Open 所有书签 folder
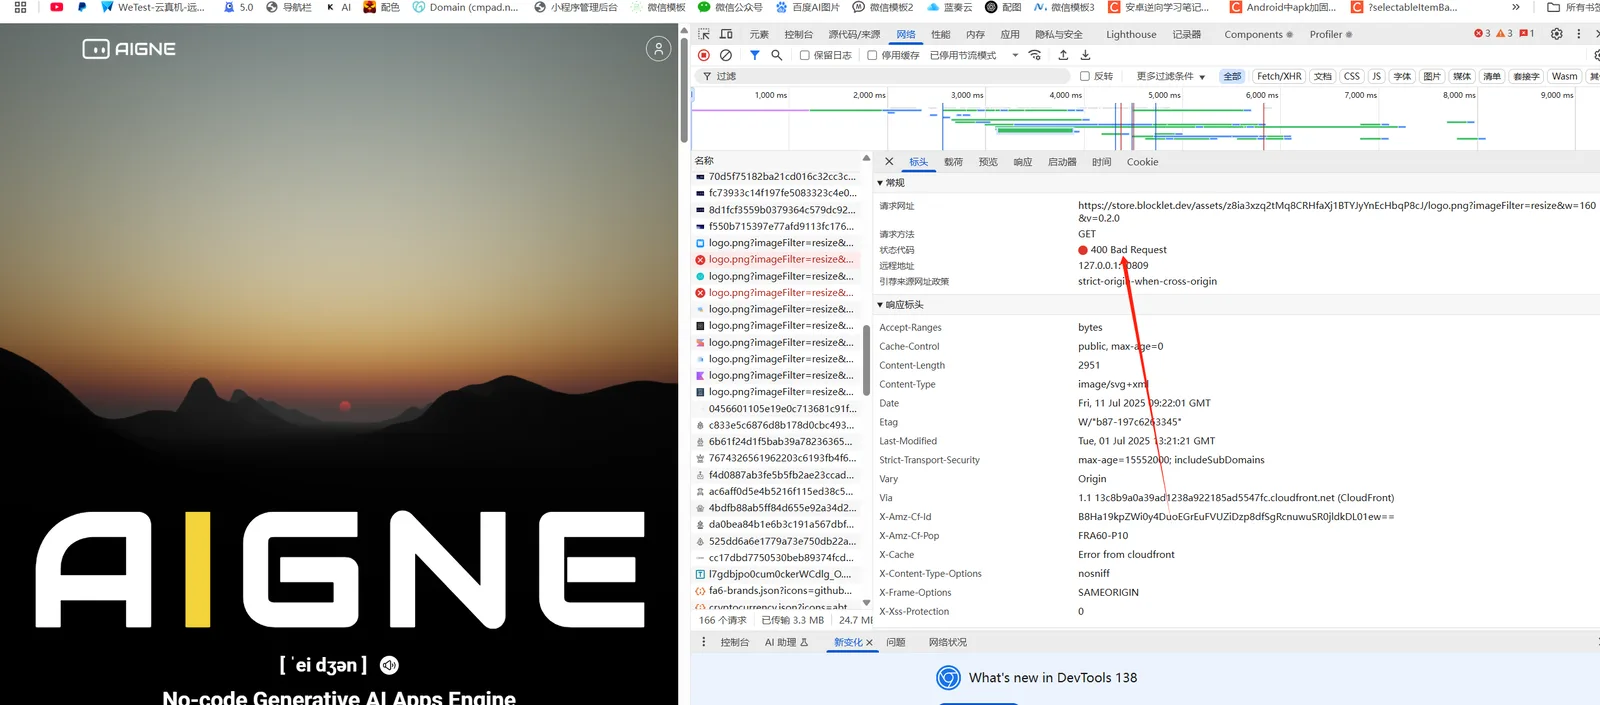This screenshot has height=705, width=1600. pyautogui.click(x=1573, y=7)
